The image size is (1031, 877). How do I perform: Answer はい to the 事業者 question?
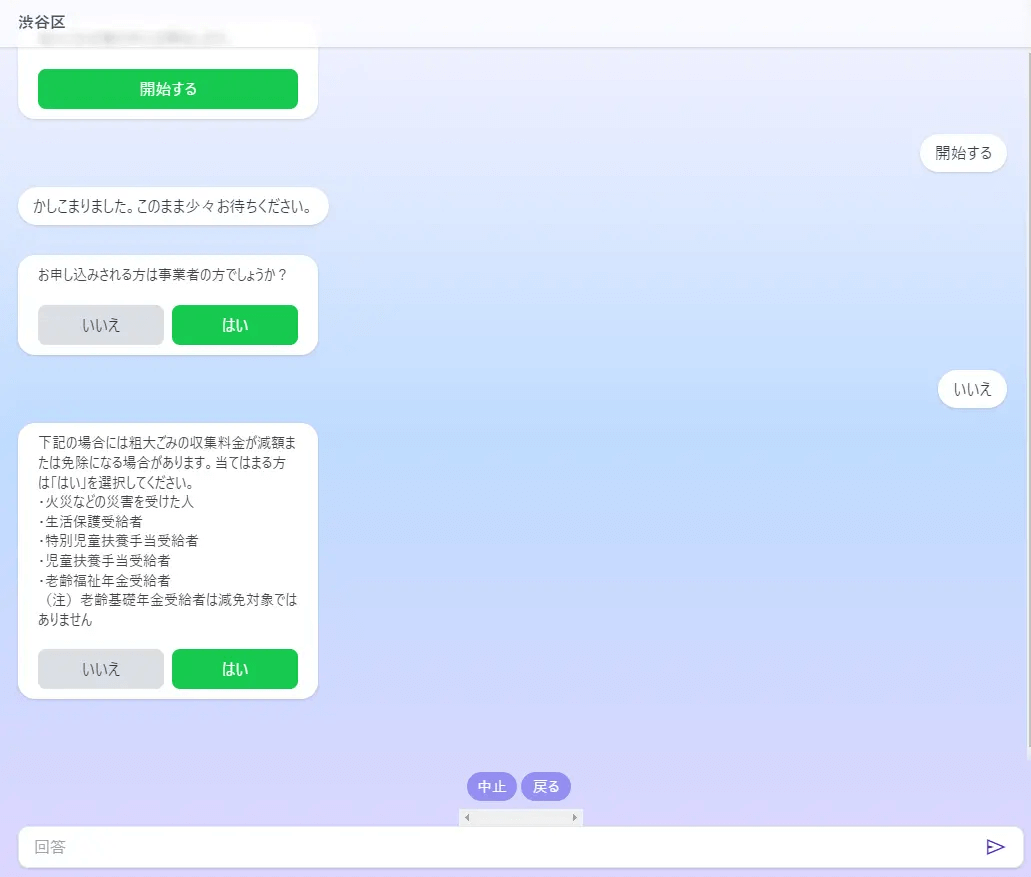point(235,325)
